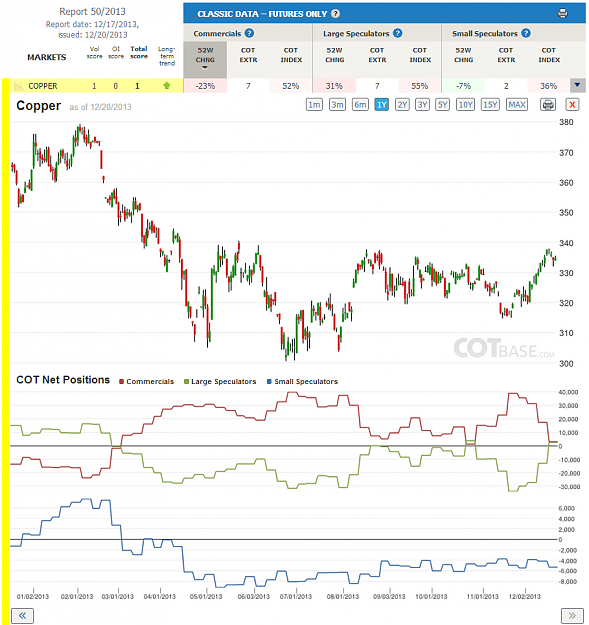Screen dimensions: 589x625
Task: Go to previous period with the double-left arrow
Action: [22, 615]
